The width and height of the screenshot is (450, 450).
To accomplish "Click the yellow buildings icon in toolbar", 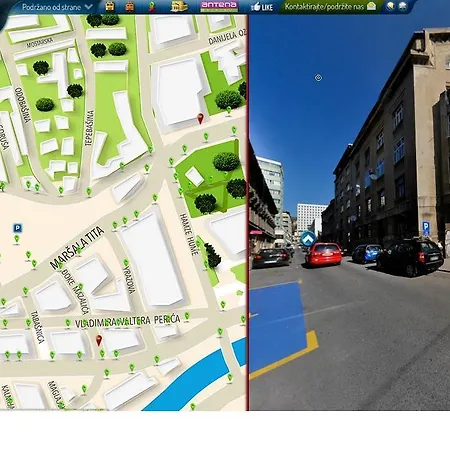I will pyautogui.click(x=179, y=6).
